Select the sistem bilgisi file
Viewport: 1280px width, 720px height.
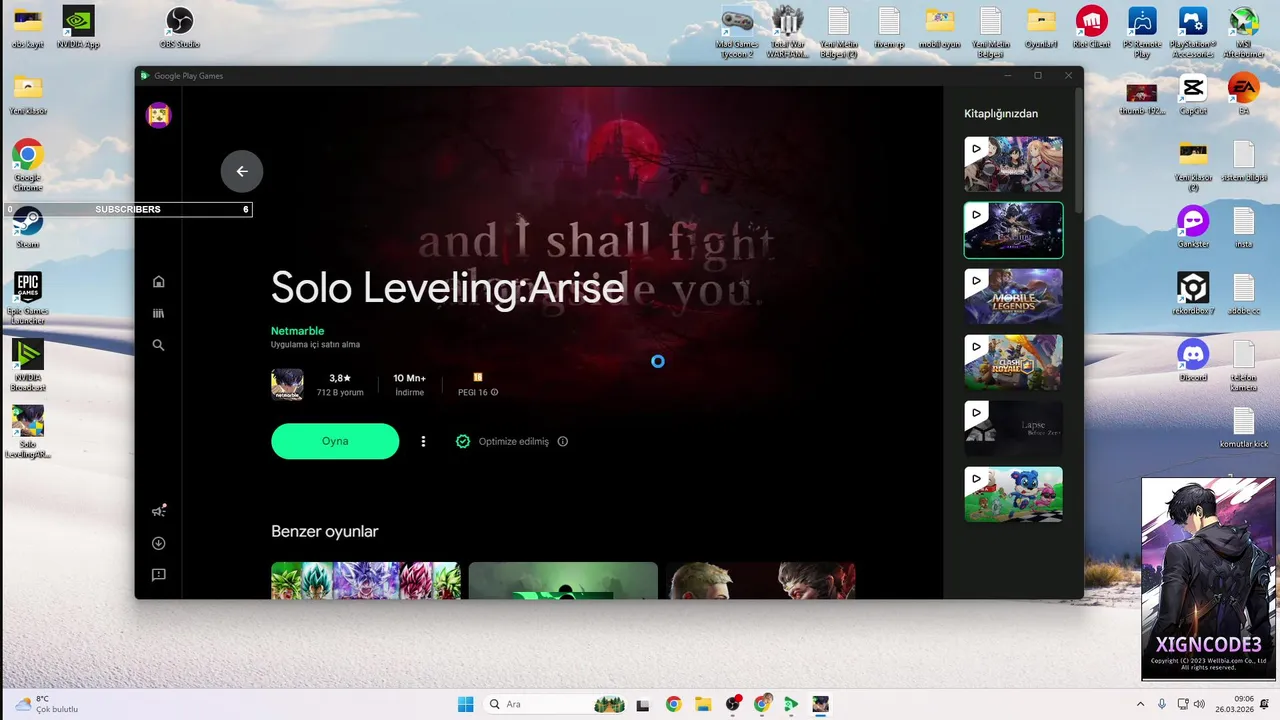point(1243,161)
